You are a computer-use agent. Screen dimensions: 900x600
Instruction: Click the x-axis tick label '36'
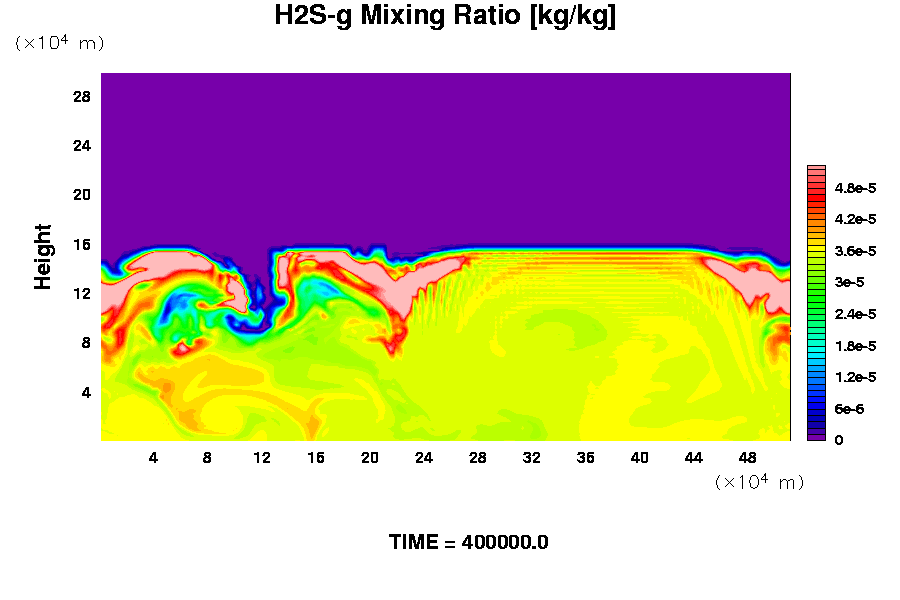coord(585,458)
